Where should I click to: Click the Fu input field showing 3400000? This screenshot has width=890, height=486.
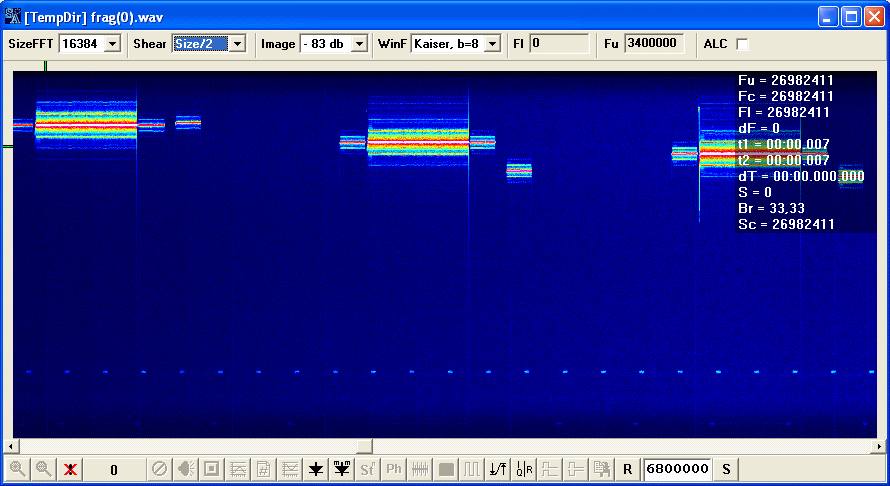click(x=654, y=44)
